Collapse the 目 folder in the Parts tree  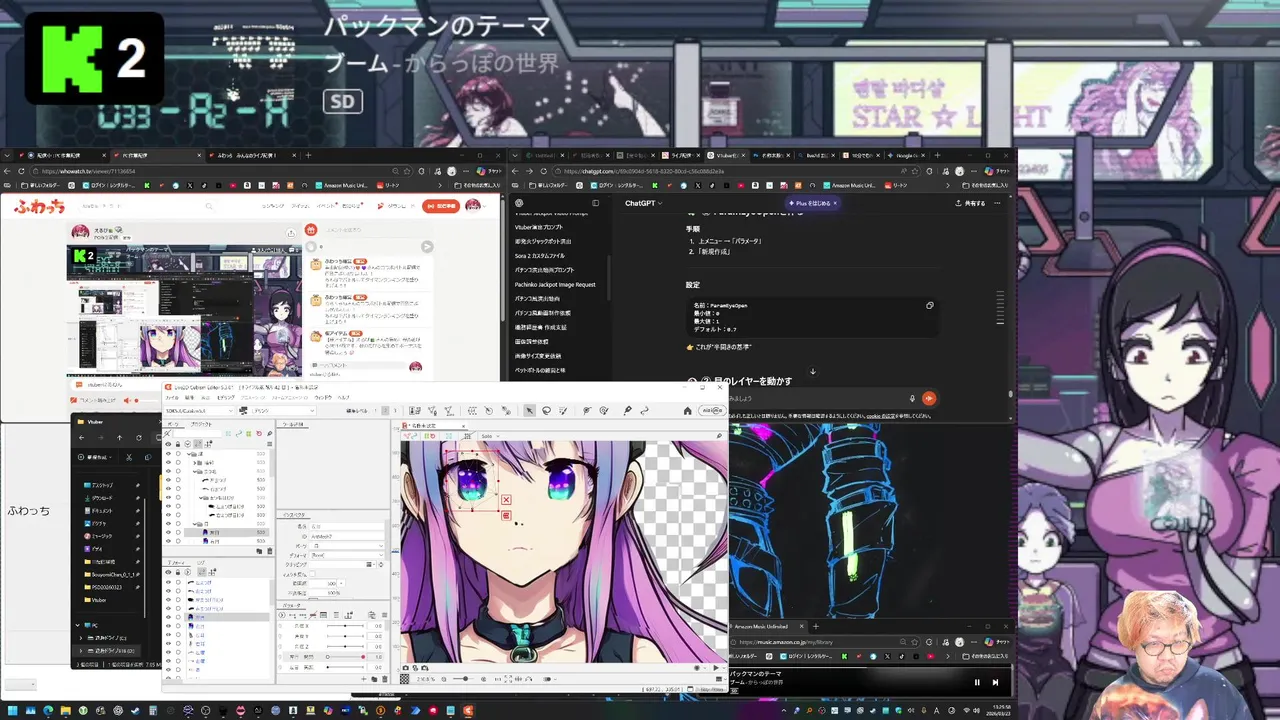pyautogui.click(x=195, y=524)
